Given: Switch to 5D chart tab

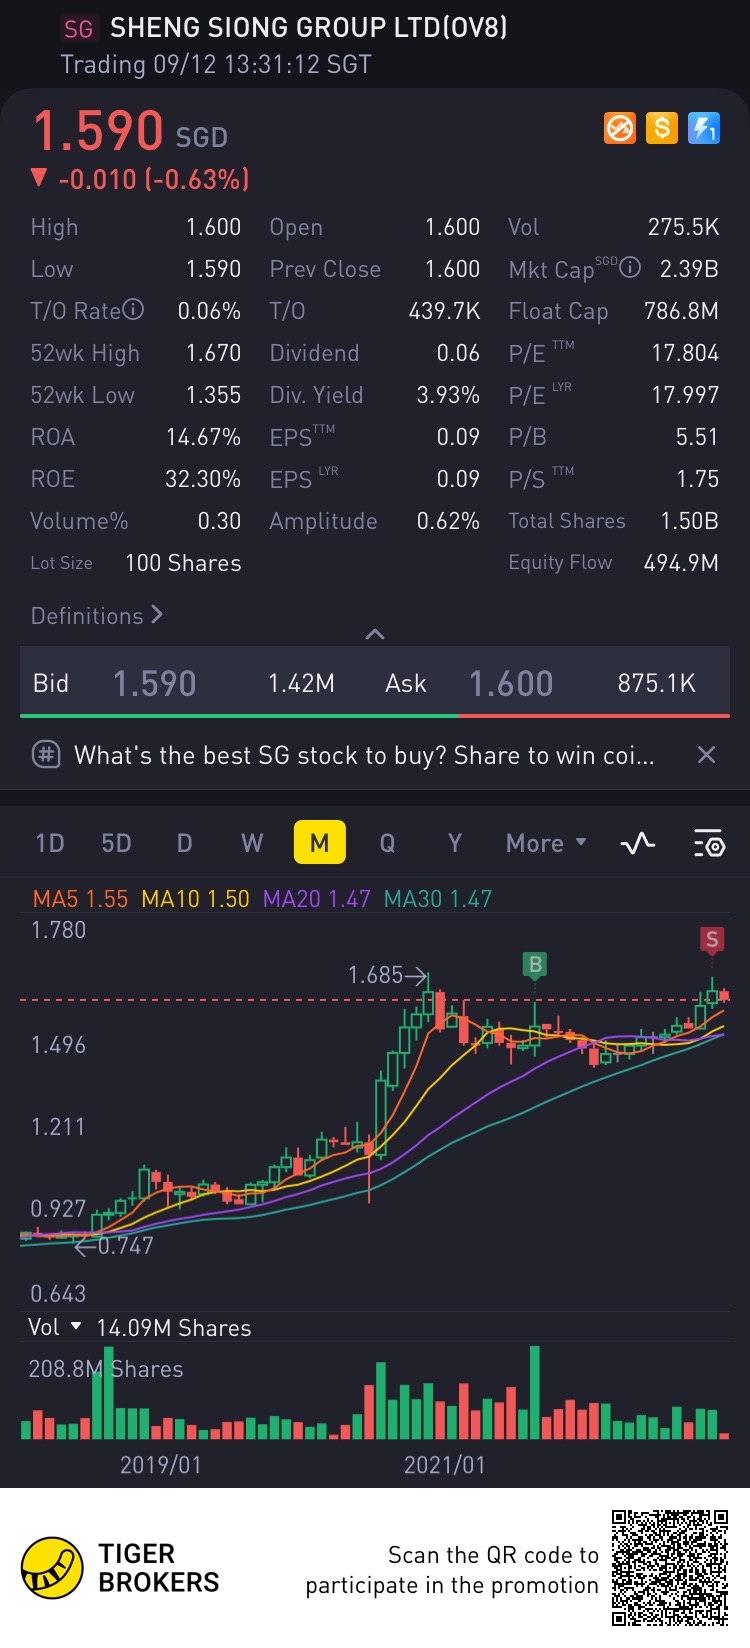Looking at the screenshot, I should click(116, 843).
